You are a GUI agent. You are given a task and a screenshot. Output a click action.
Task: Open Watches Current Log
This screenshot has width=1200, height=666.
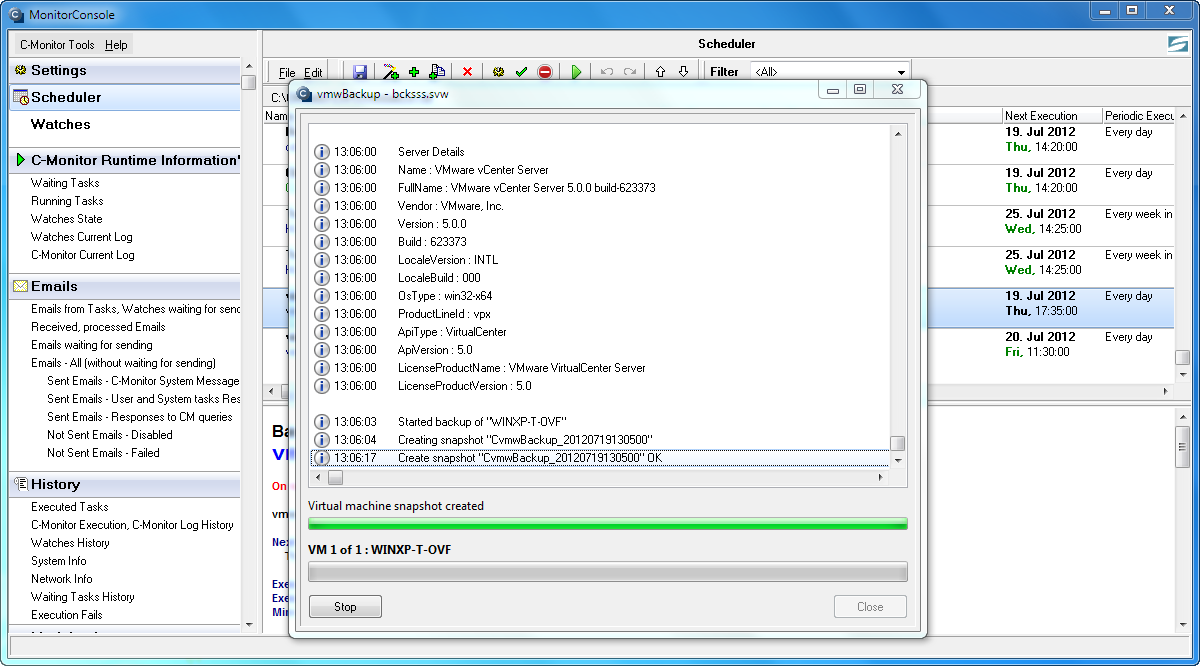(81, 237)
